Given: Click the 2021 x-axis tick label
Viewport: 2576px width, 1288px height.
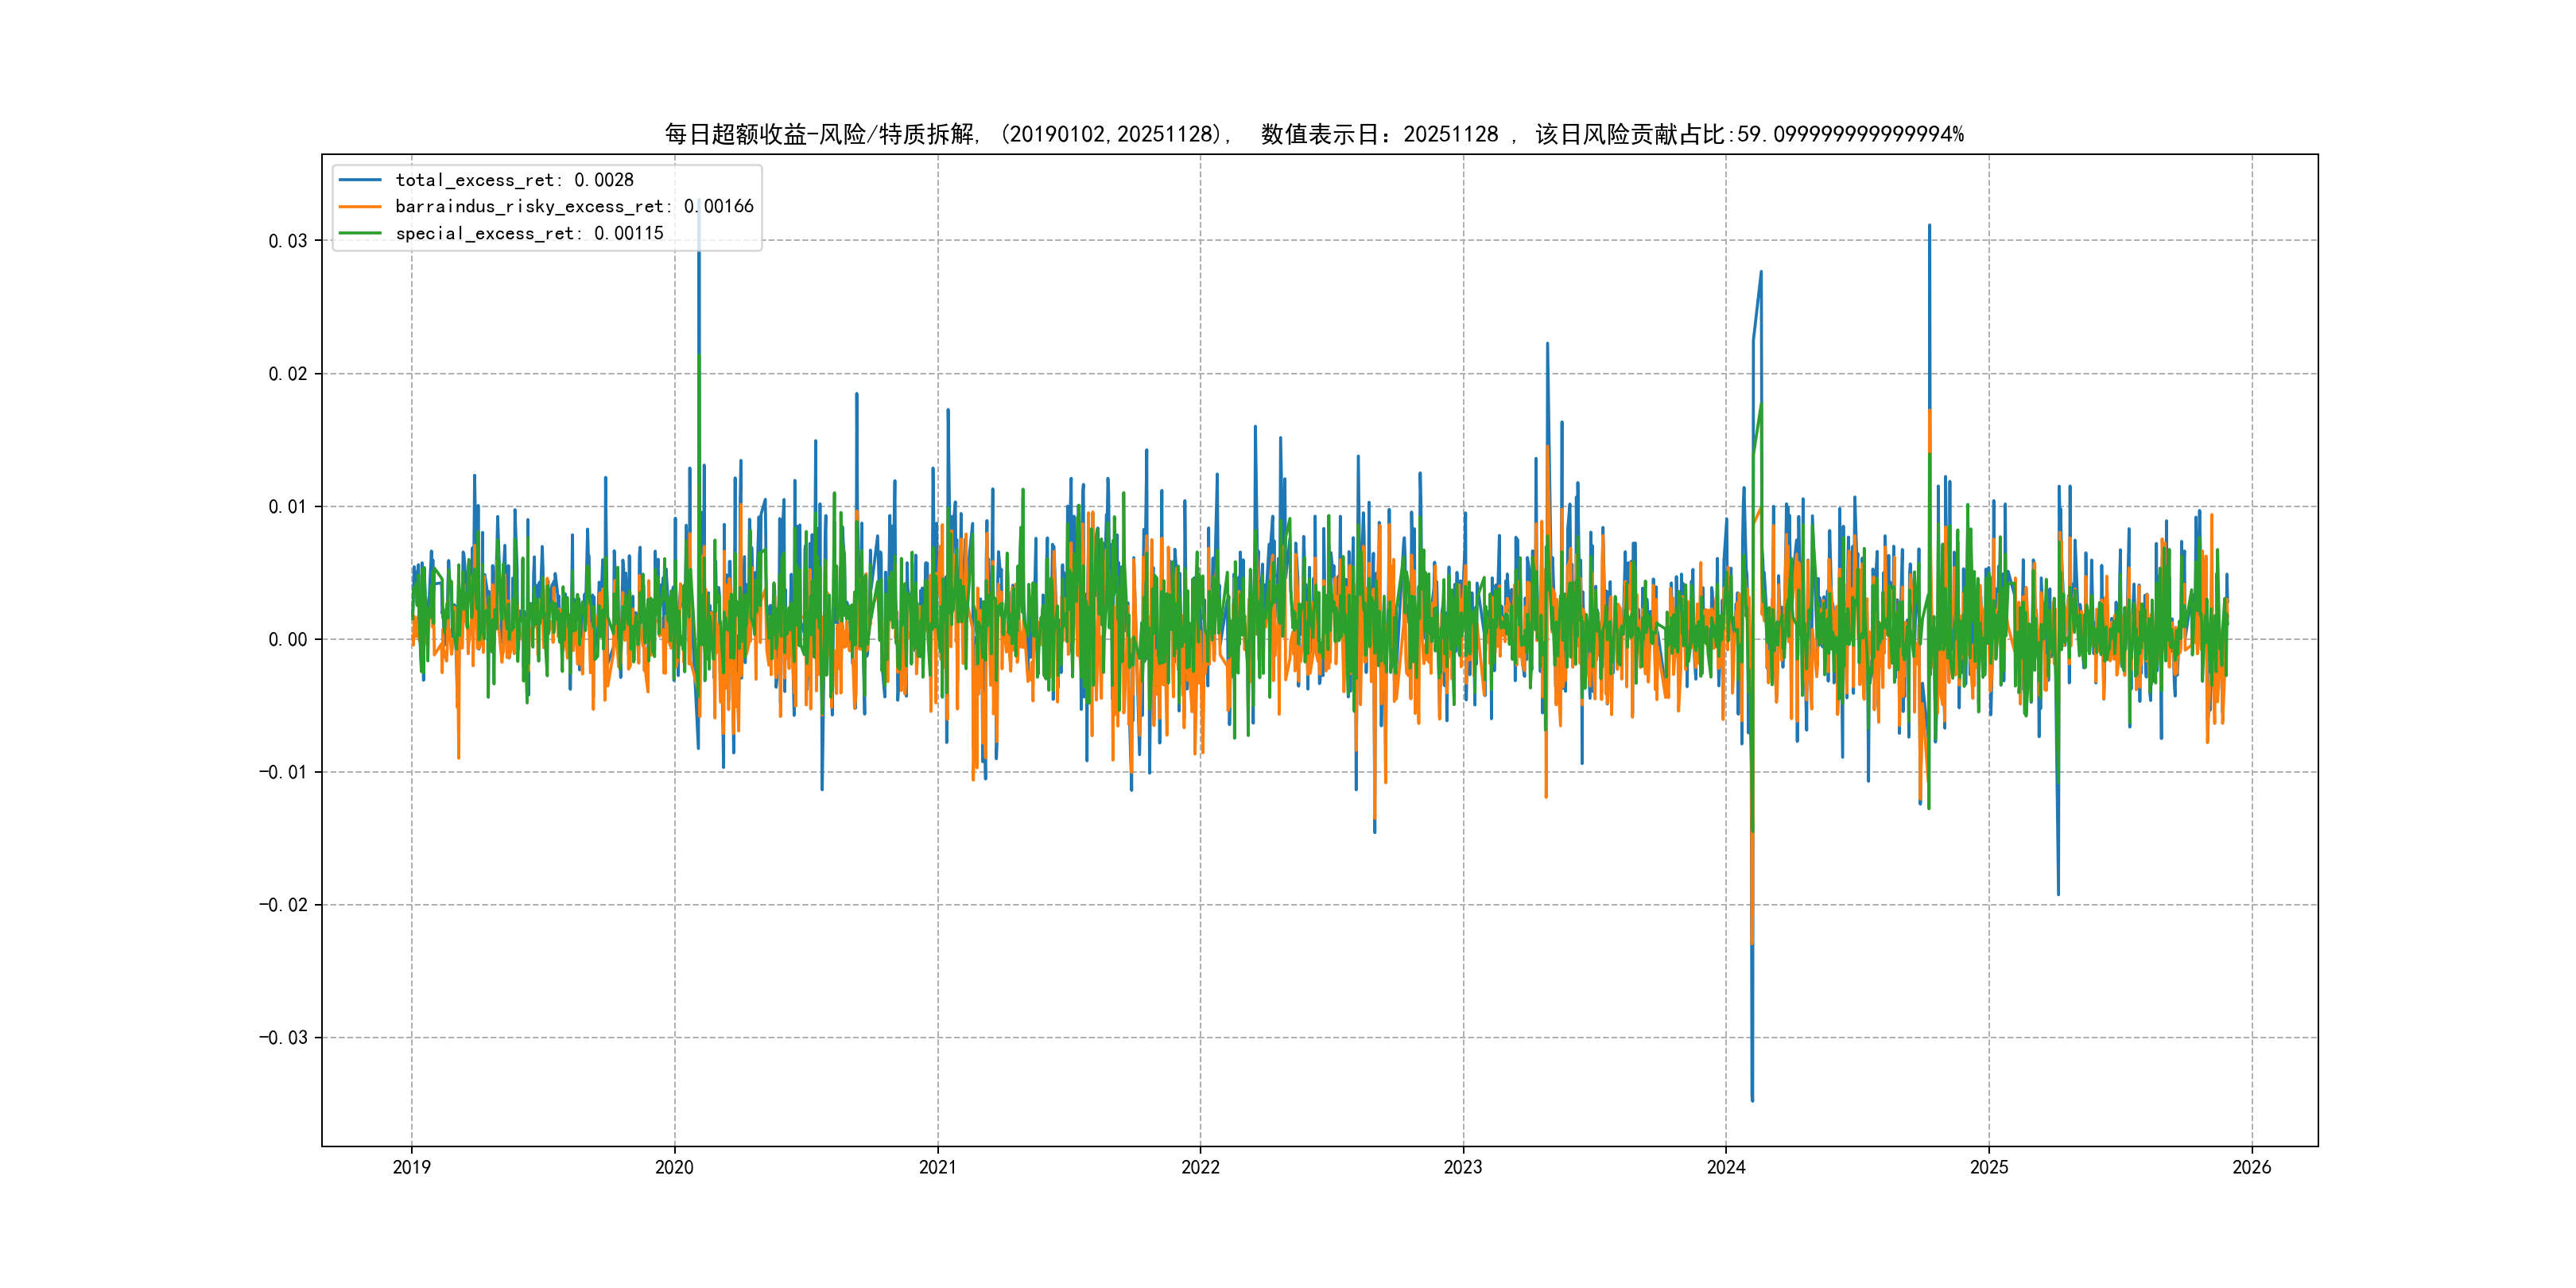Looking at the screenshot, I should [937, 1167].
